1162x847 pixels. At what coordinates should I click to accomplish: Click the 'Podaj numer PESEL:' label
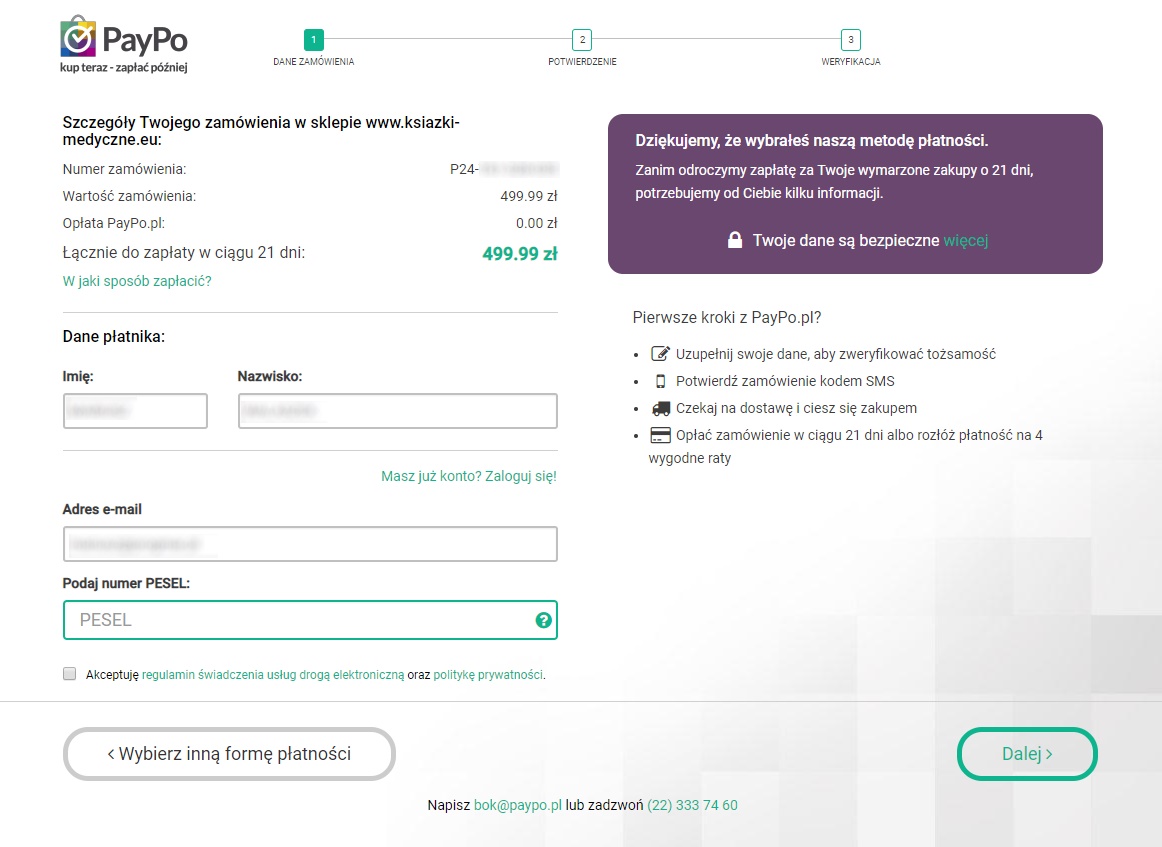pyautogui.click(x=126, y=583)
